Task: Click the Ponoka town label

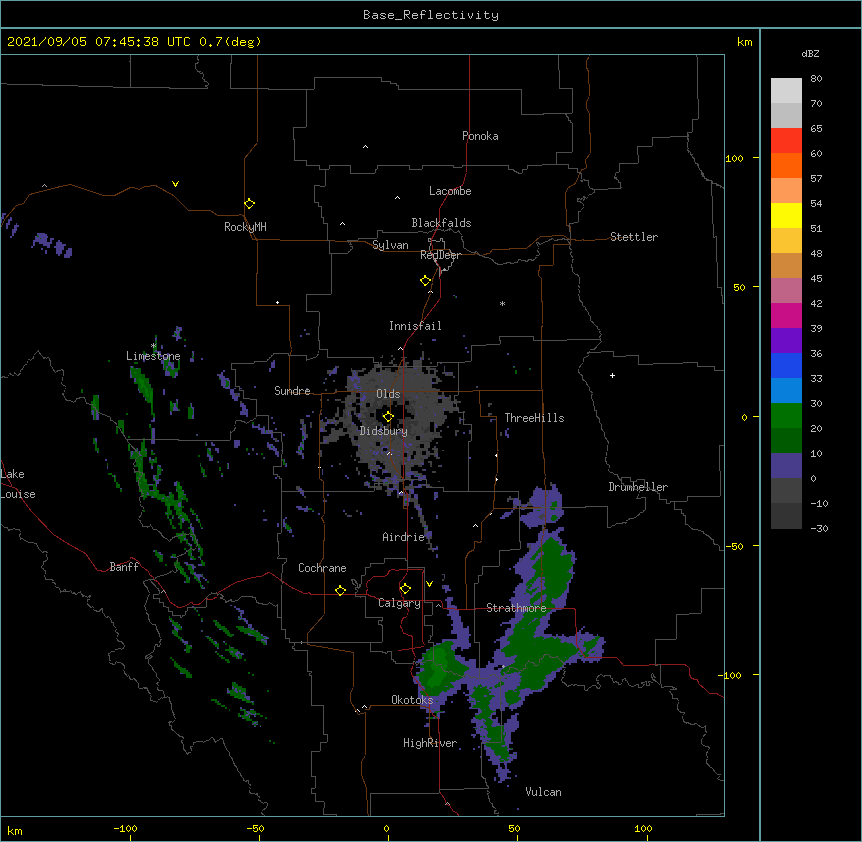Action: coord(480,136)
